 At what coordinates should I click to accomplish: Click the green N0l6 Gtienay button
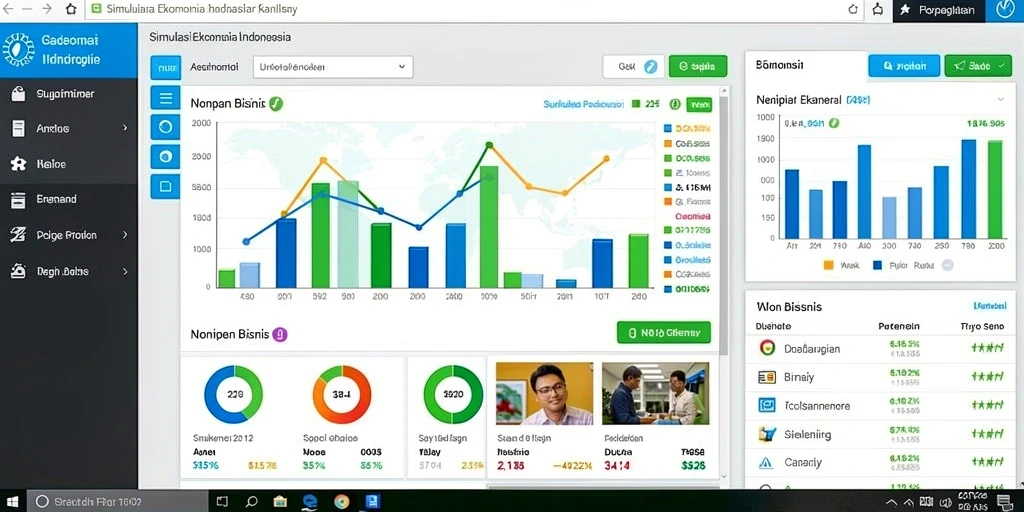point(664,332)
